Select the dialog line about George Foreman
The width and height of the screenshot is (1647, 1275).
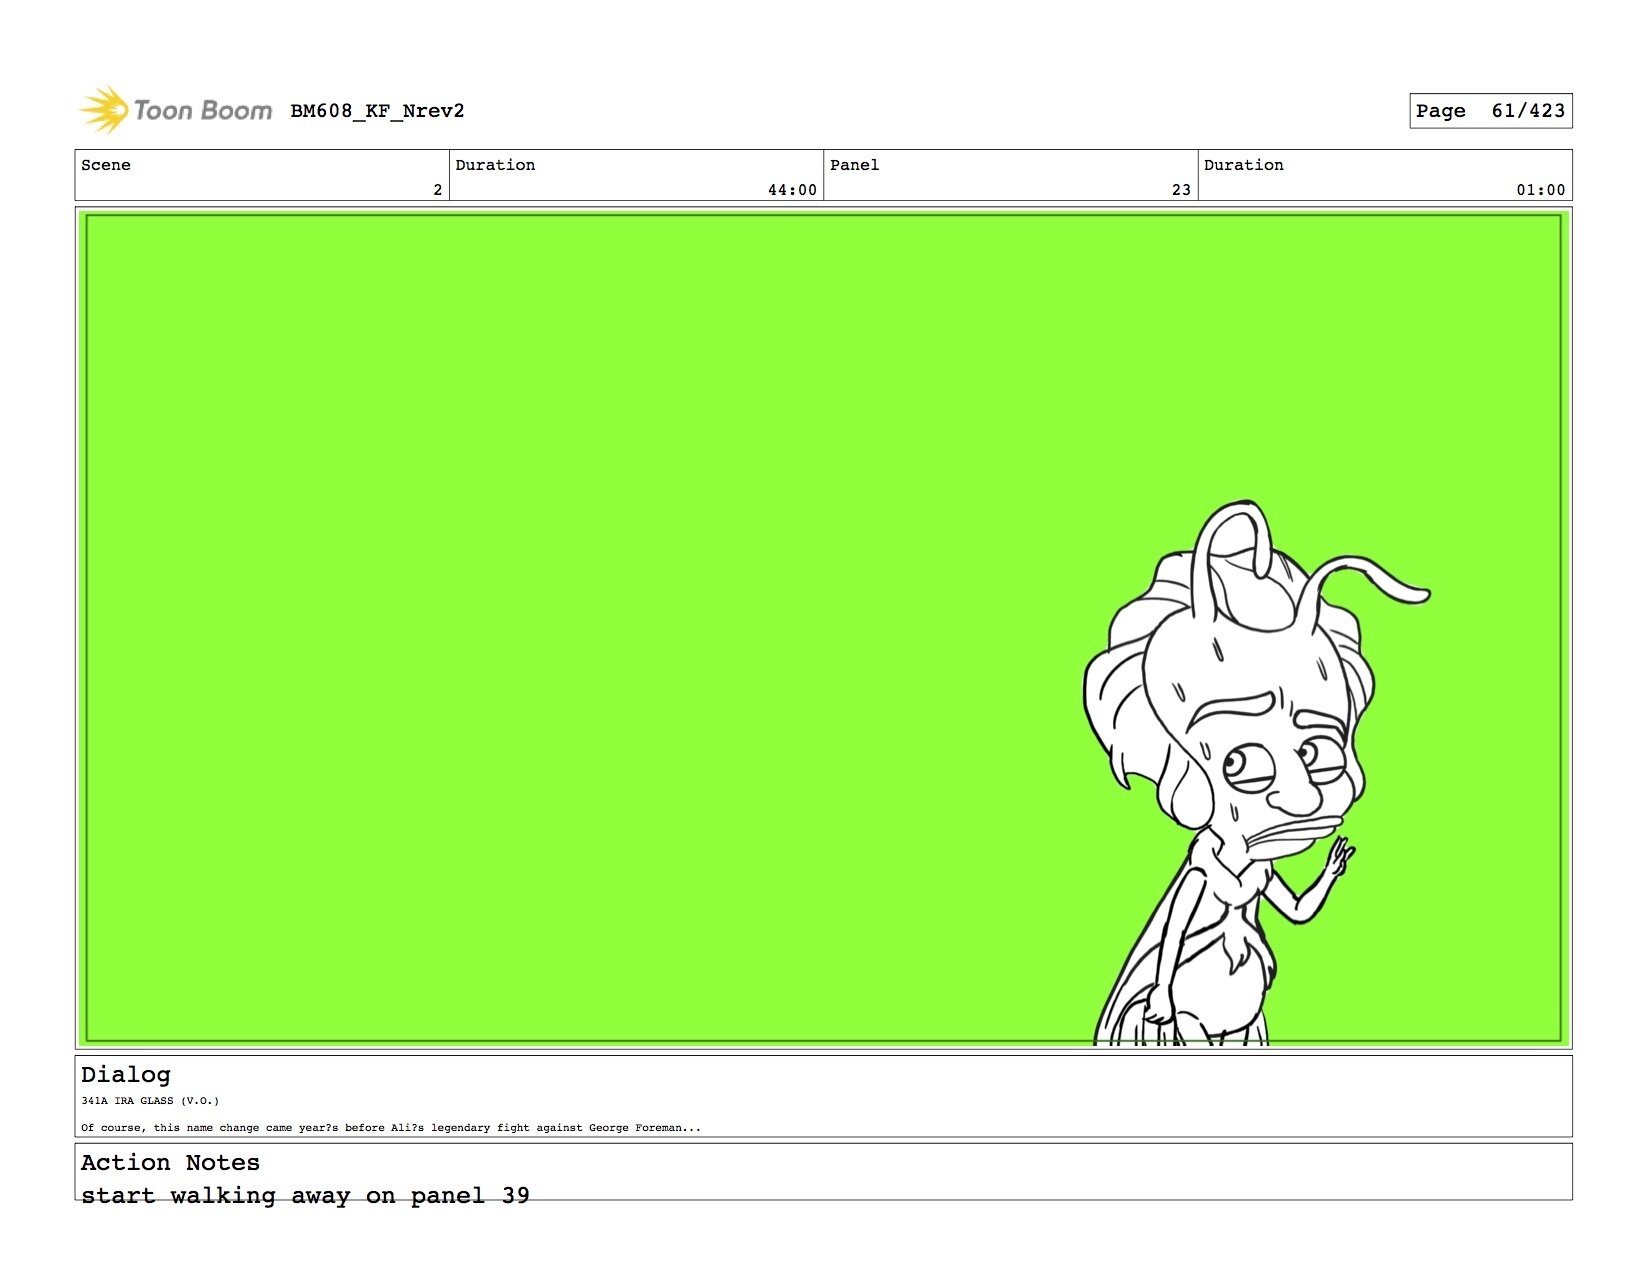pyautogui.click(x=391, y=1128)
